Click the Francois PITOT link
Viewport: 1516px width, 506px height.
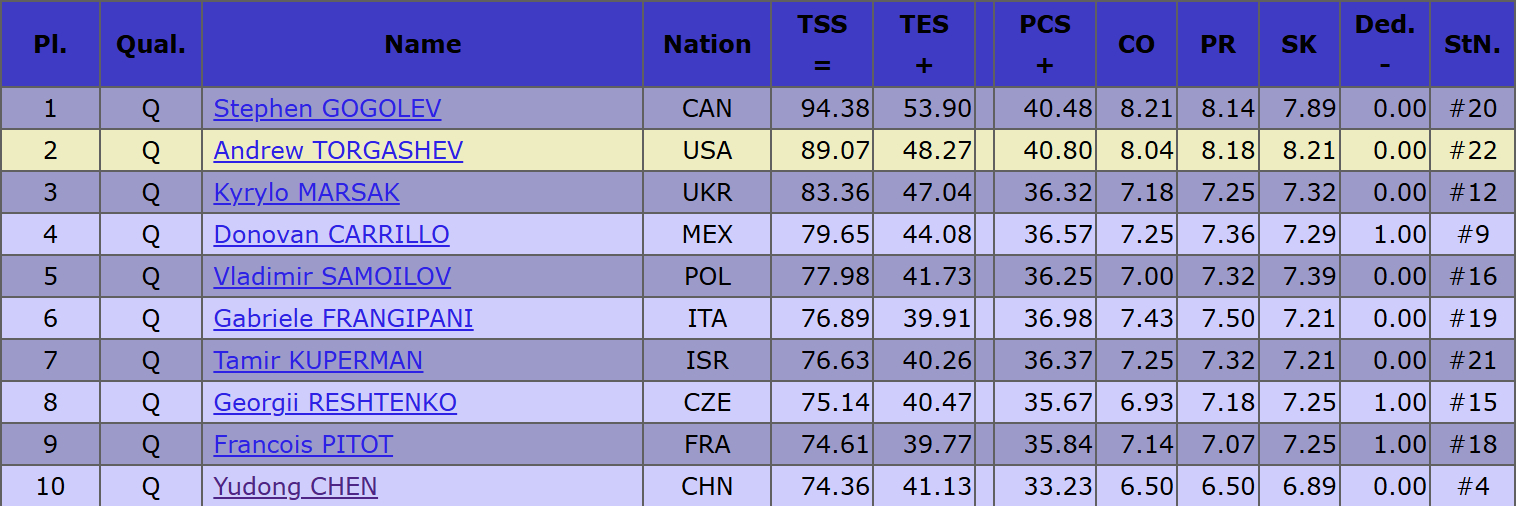(303, 444)
